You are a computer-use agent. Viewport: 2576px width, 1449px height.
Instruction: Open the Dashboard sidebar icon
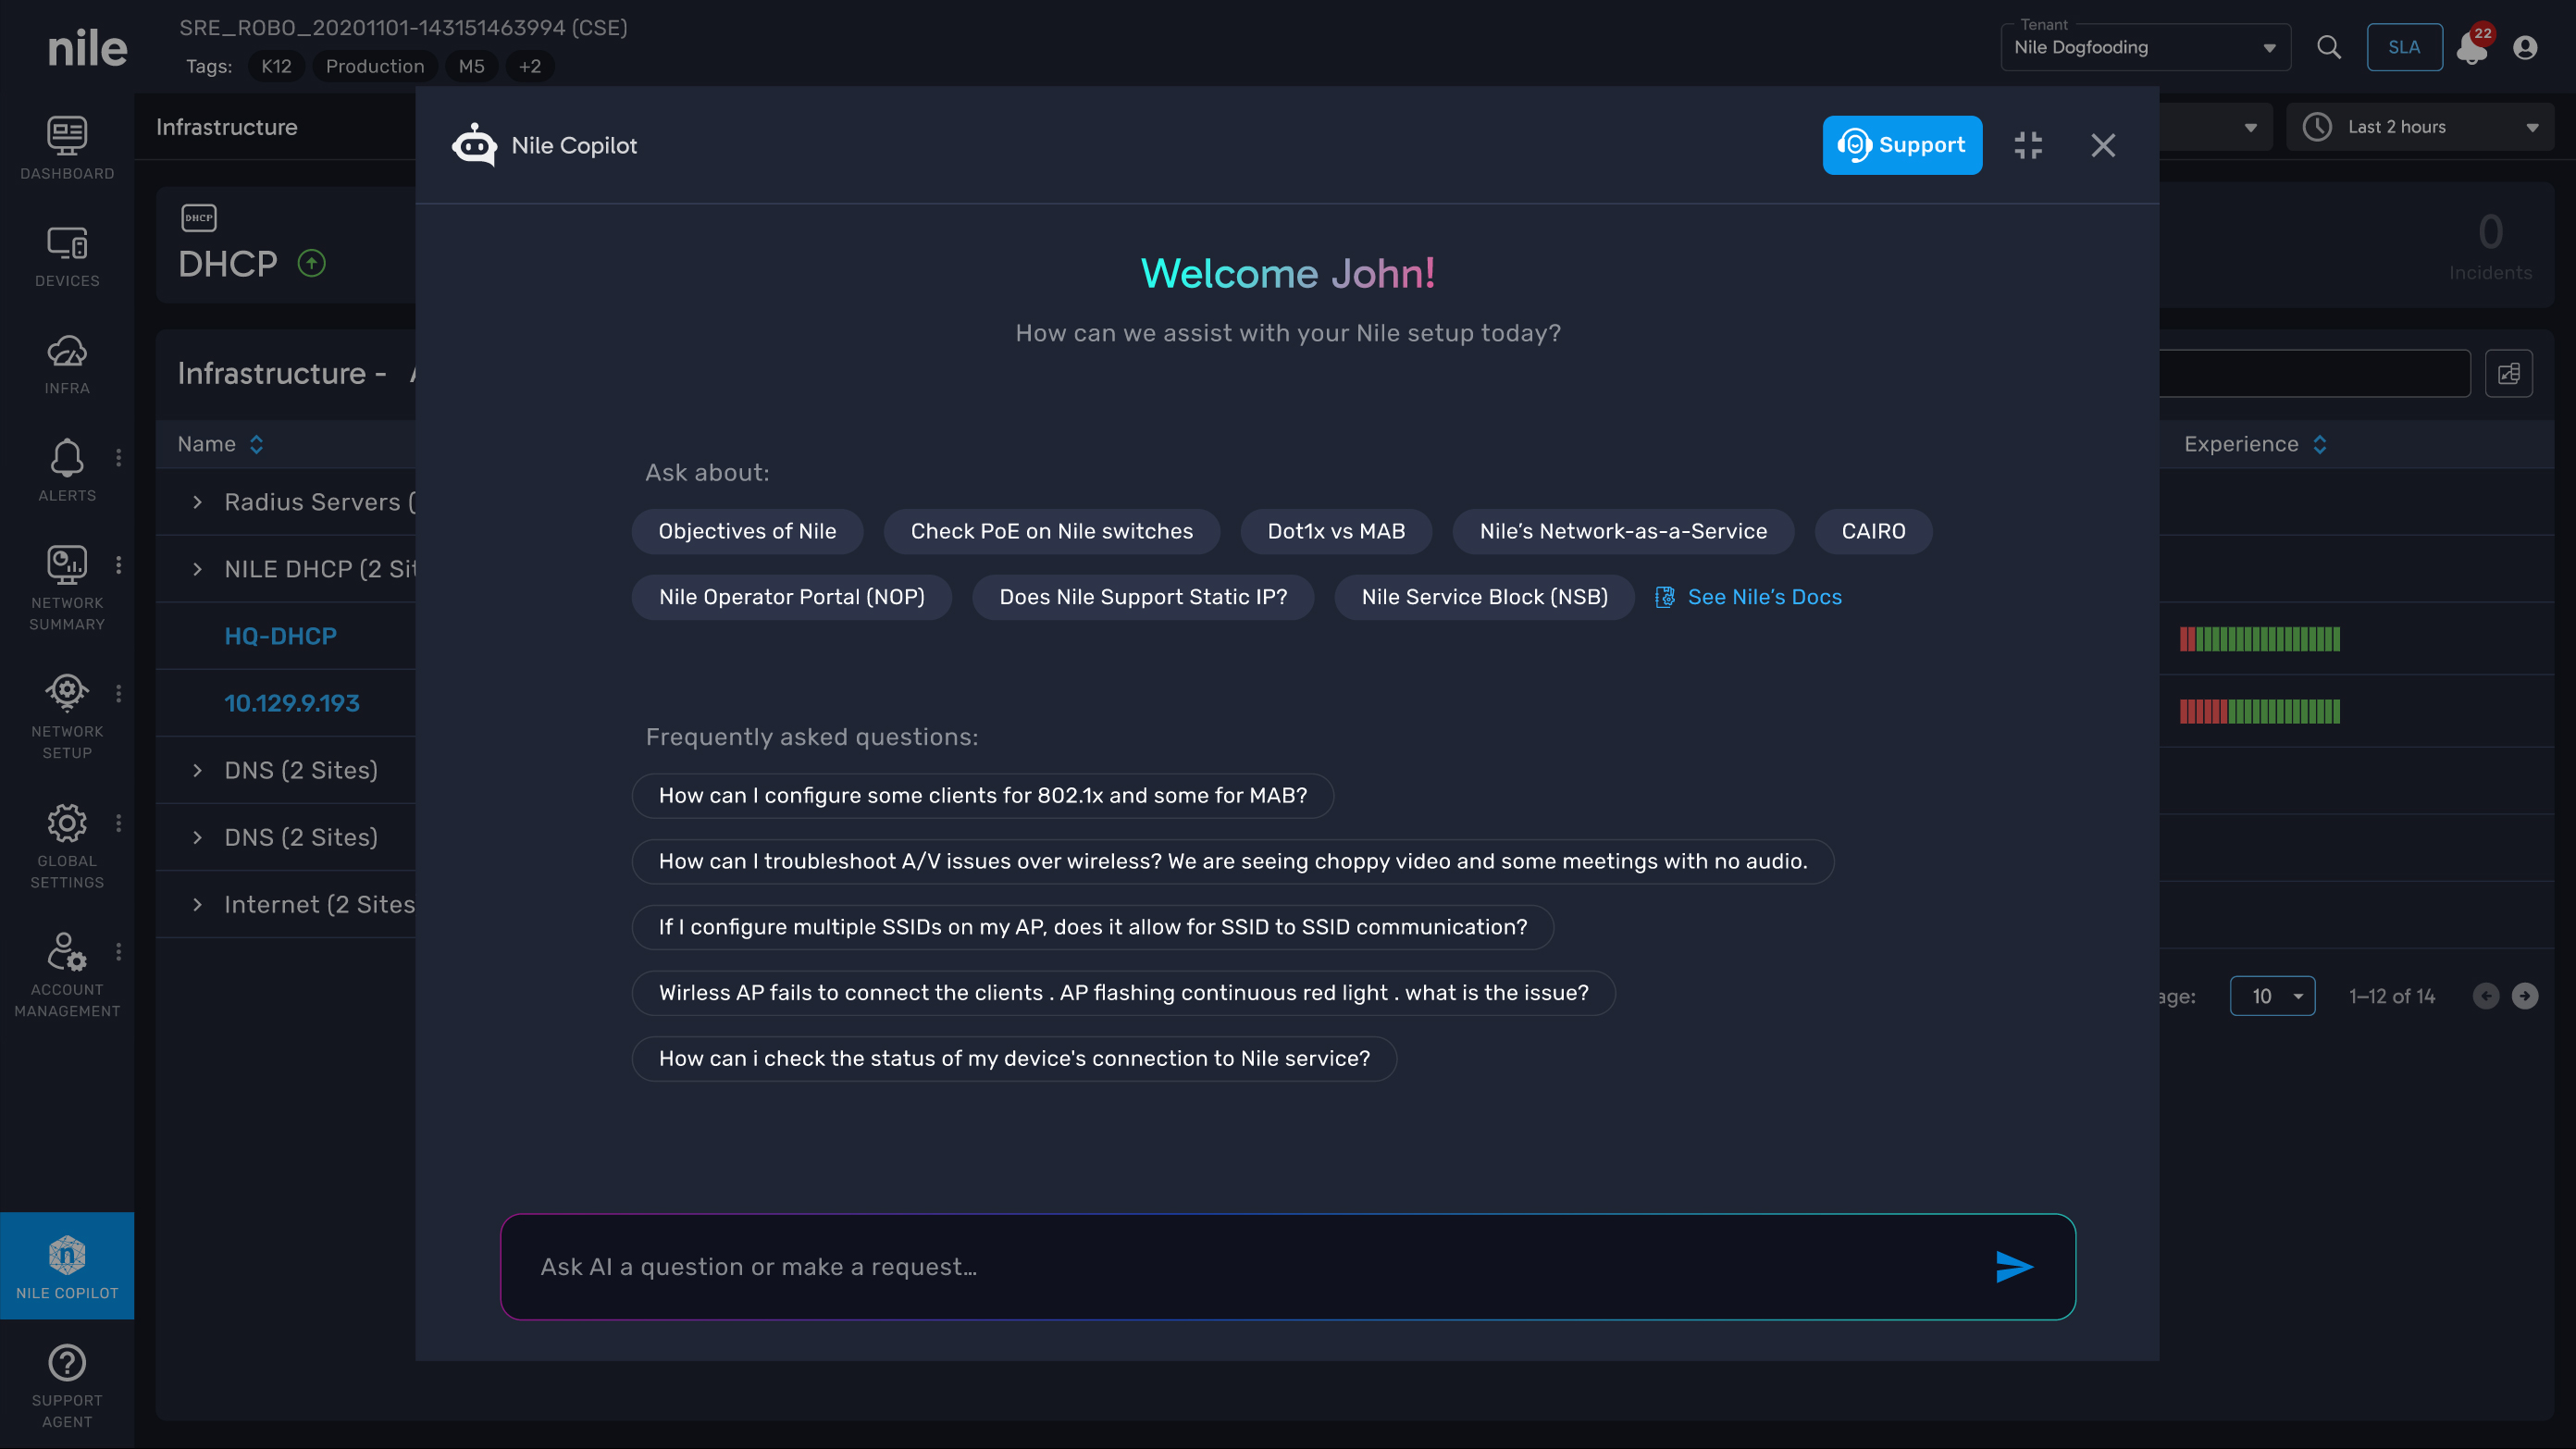pos(67,147)
